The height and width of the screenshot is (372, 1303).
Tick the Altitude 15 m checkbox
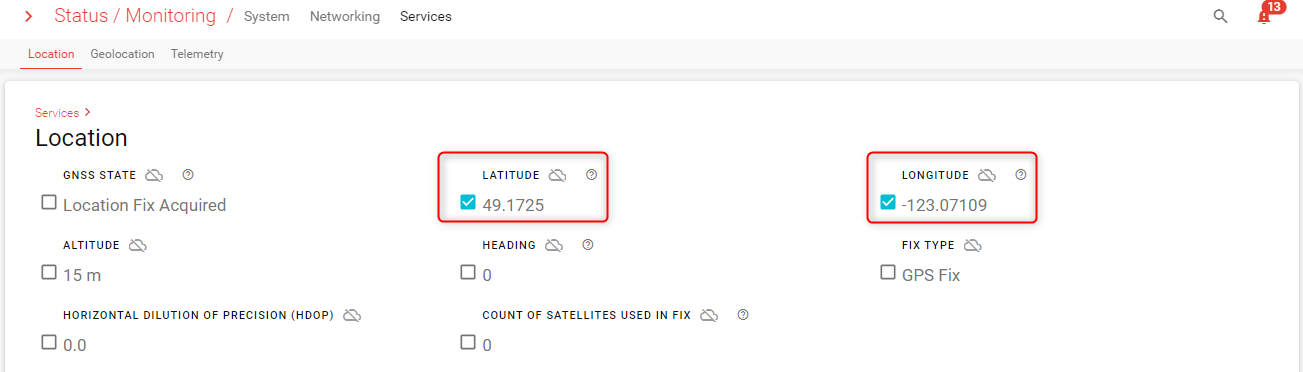[49, 272]
